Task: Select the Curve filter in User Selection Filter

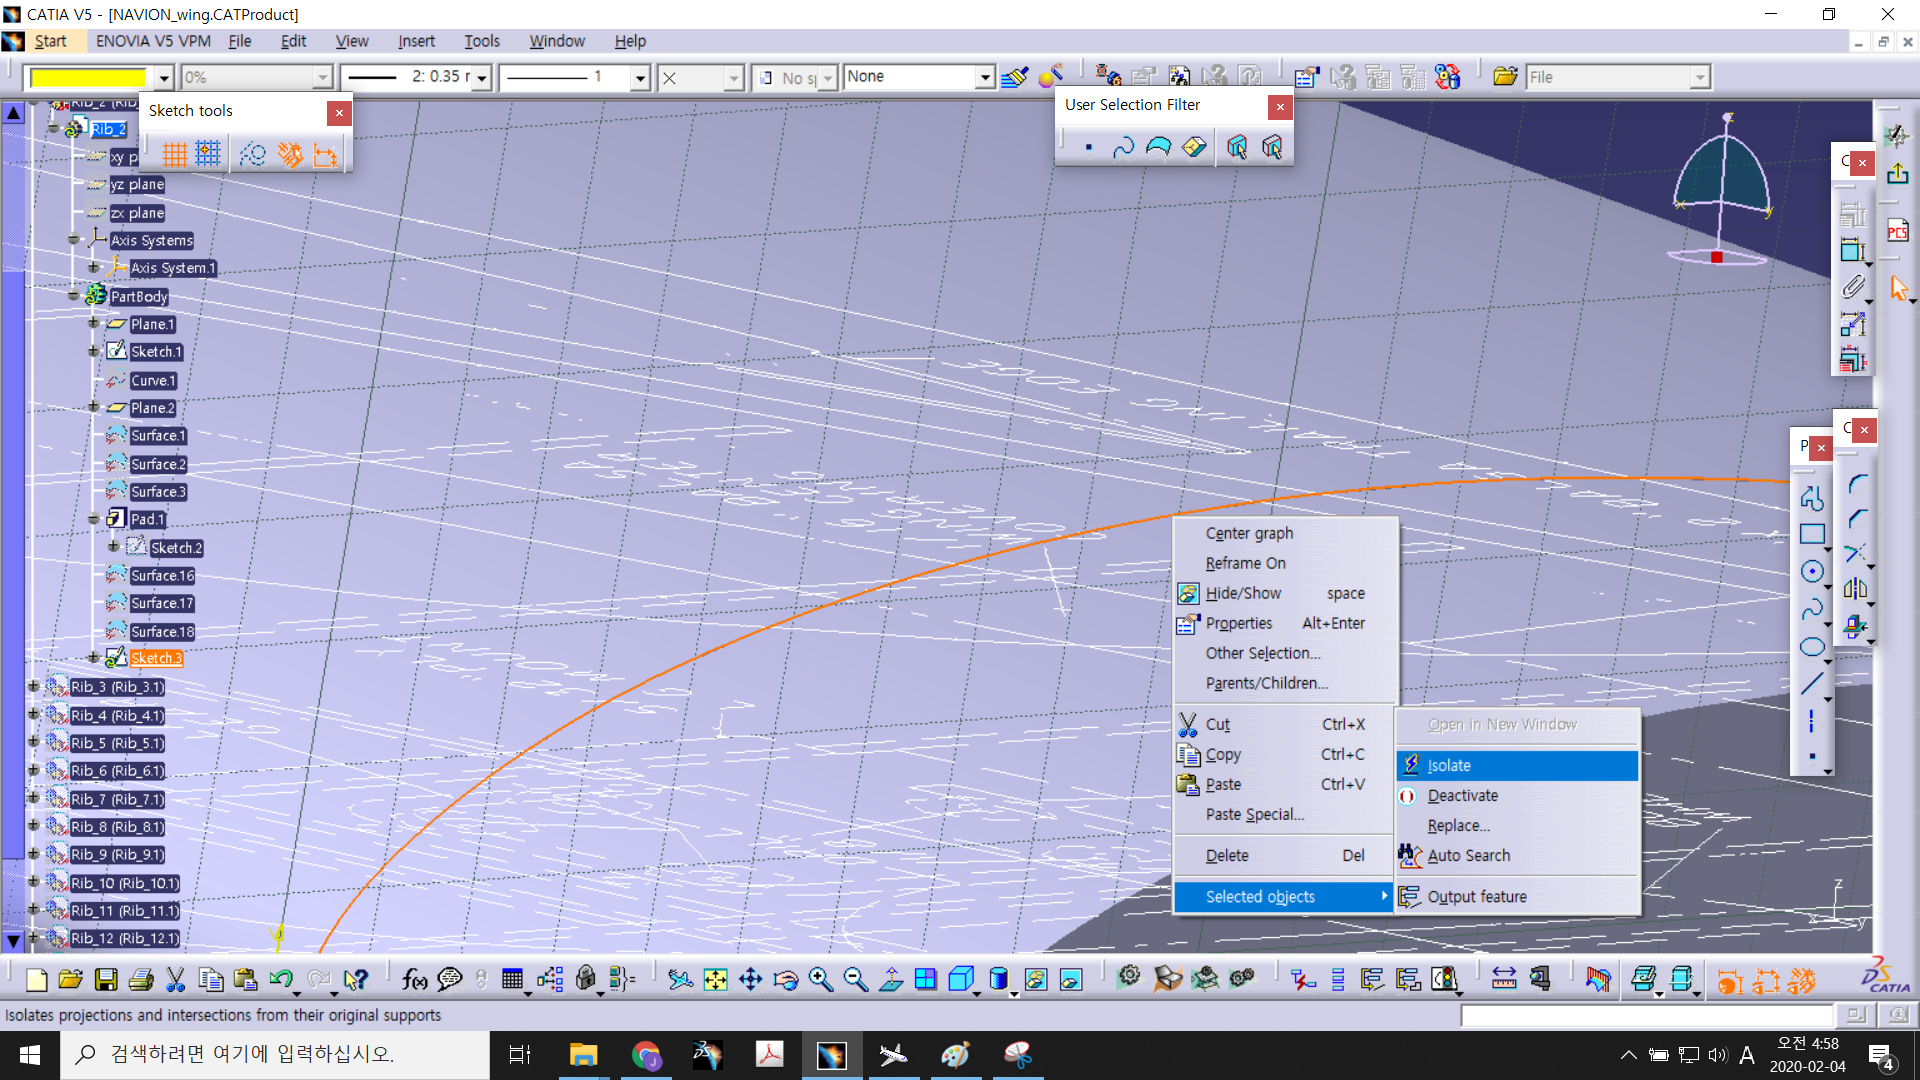Action: click(x=1124, y=148)
